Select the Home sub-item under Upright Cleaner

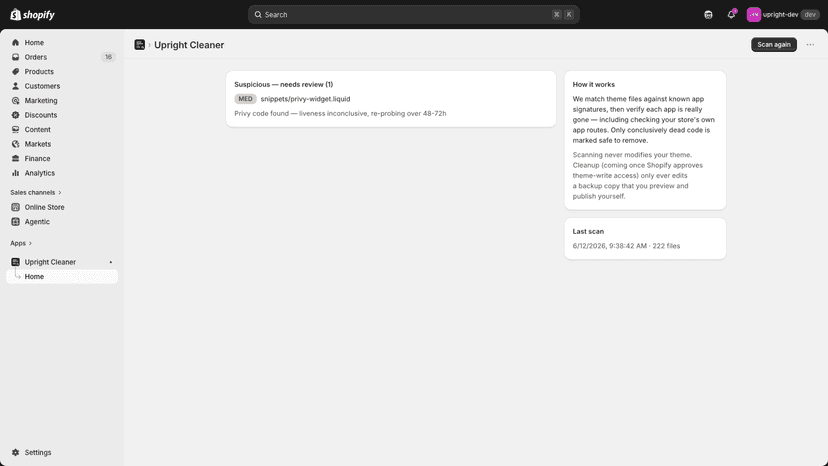coord(62,276)
